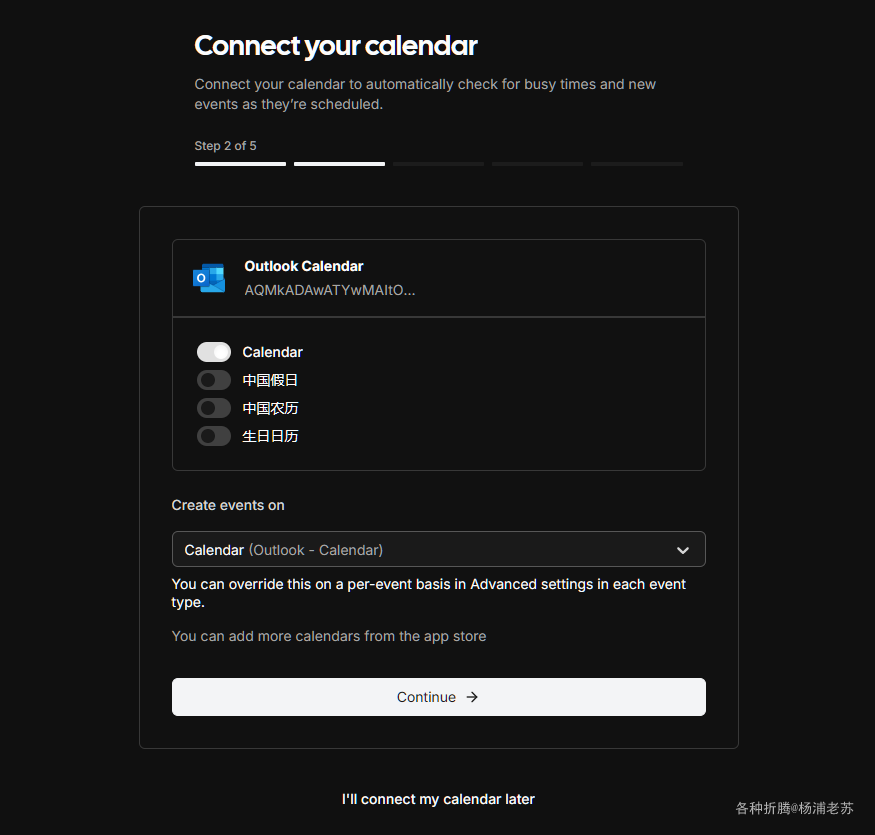Click the fourth step progress segment
The image size is (875, 835).
coord(537,164)
